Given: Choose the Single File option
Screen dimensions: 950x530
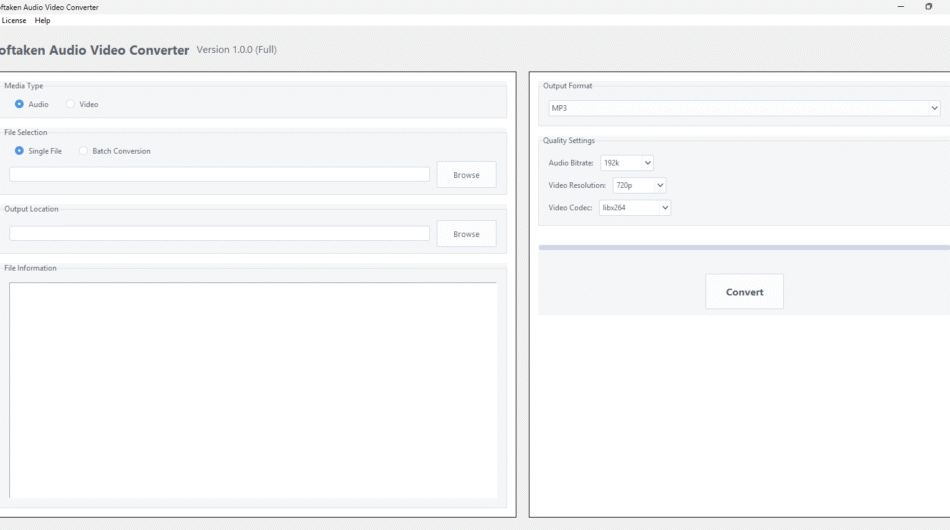Looking at the screenshot, I should (20, 151).
